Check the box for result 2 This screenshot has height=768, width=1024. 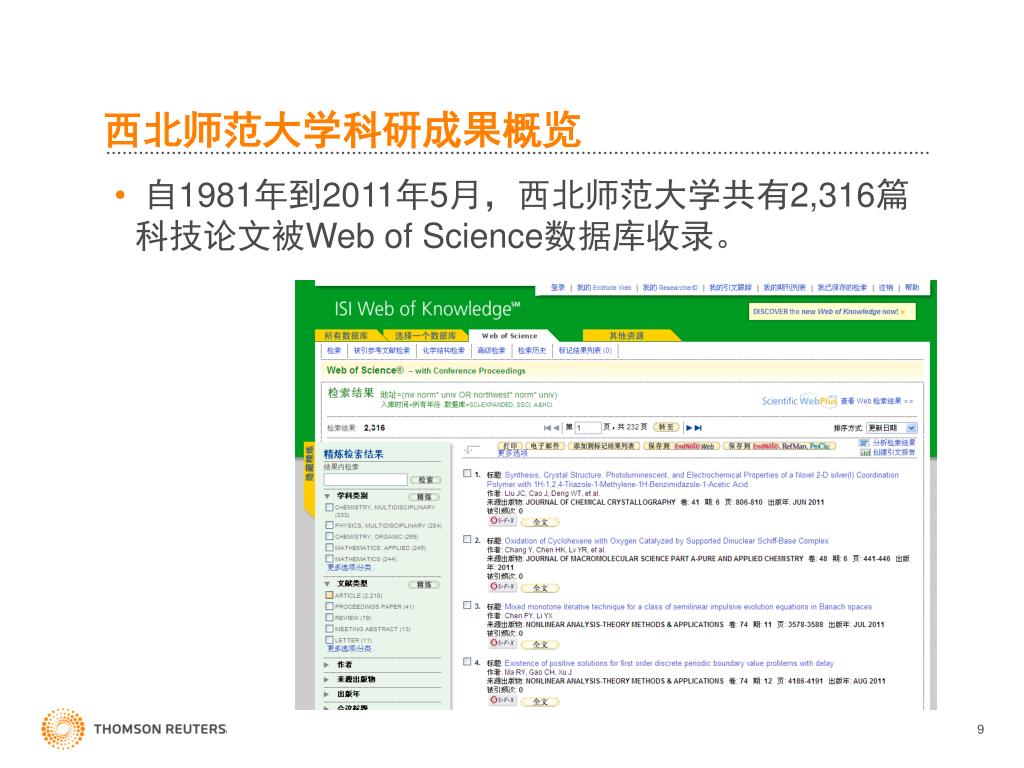(467, 539)
